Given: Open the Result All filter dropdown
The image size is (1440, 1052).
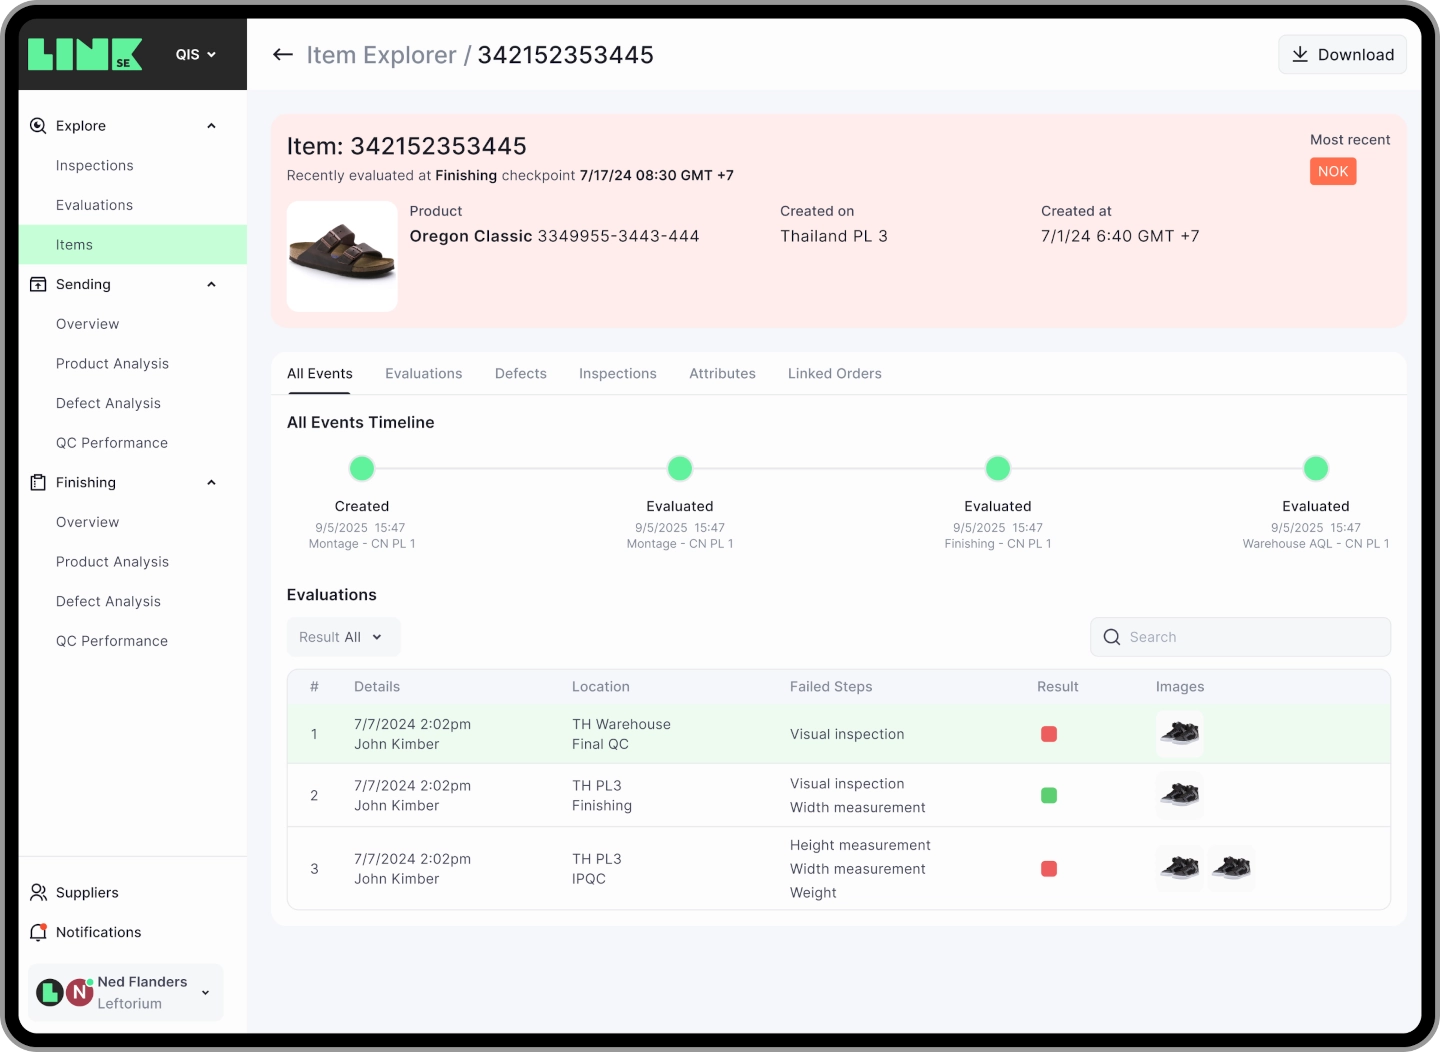Looking at the screenshot, I should point(343,637).
